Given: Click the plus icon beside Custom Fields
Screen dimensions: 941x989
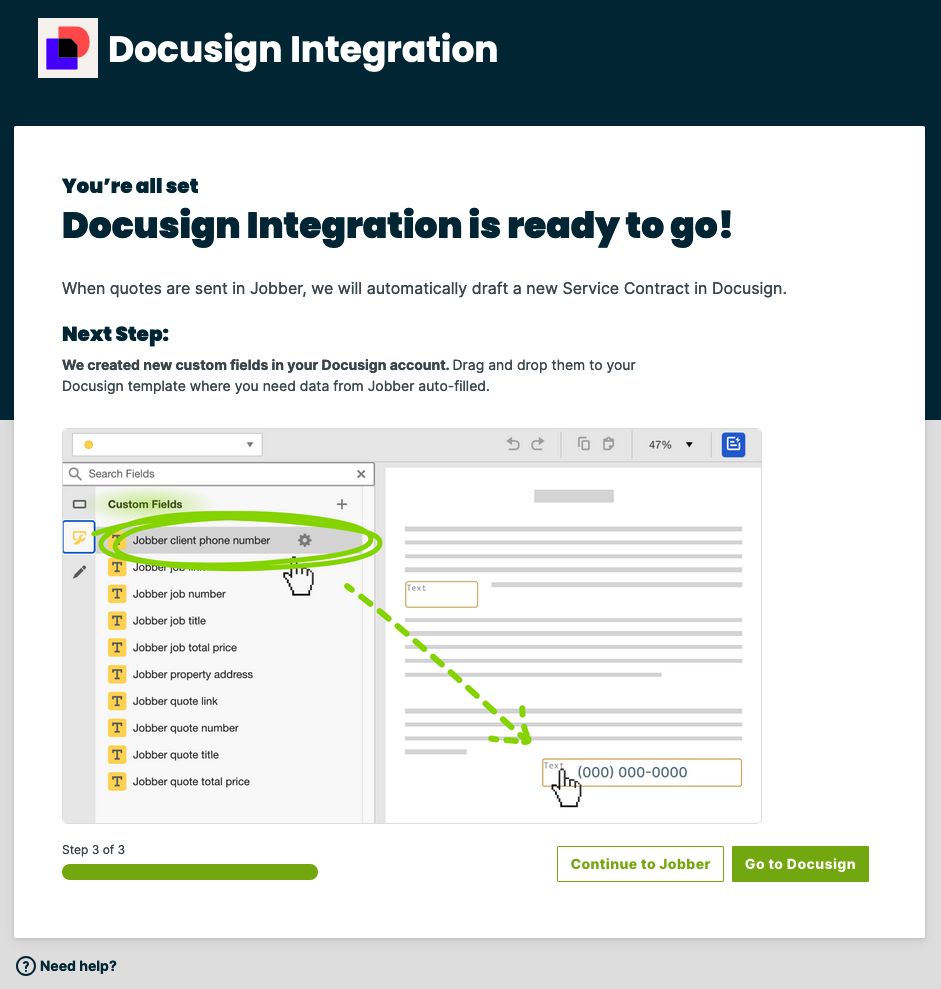Looking at the screenshot, I should (342, 504).
